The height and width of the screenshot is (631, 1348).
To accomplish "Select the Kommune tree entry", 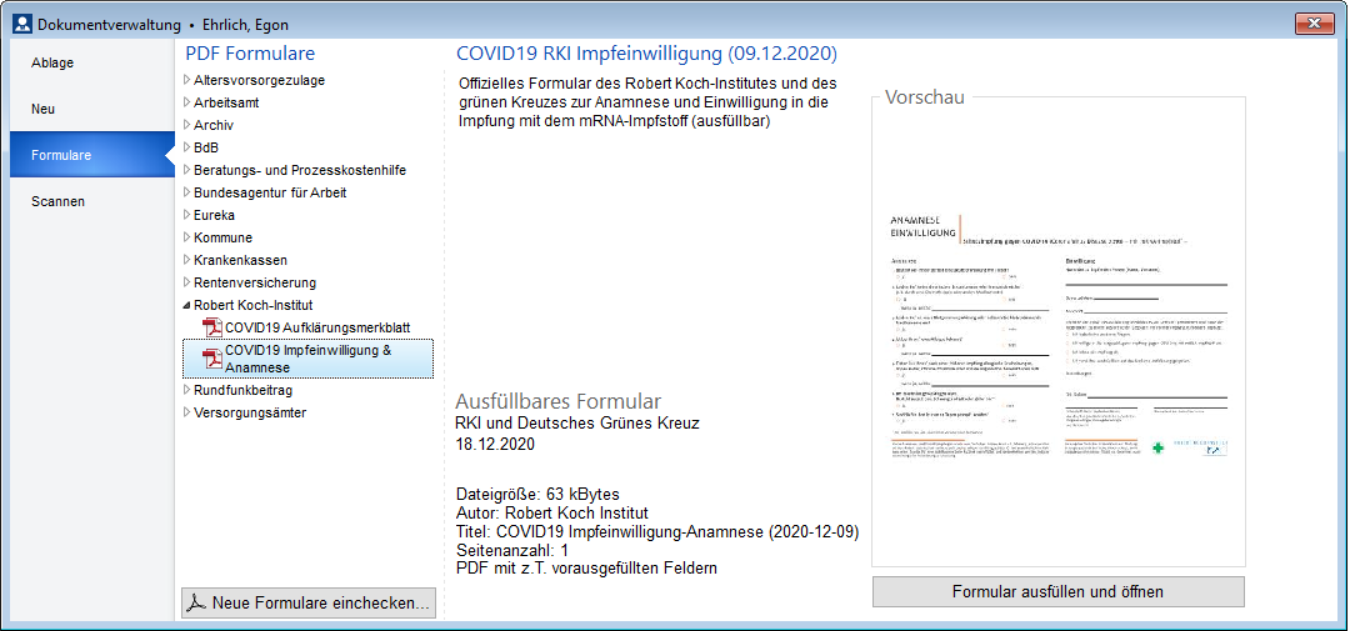I will click(x=223, y=237).
